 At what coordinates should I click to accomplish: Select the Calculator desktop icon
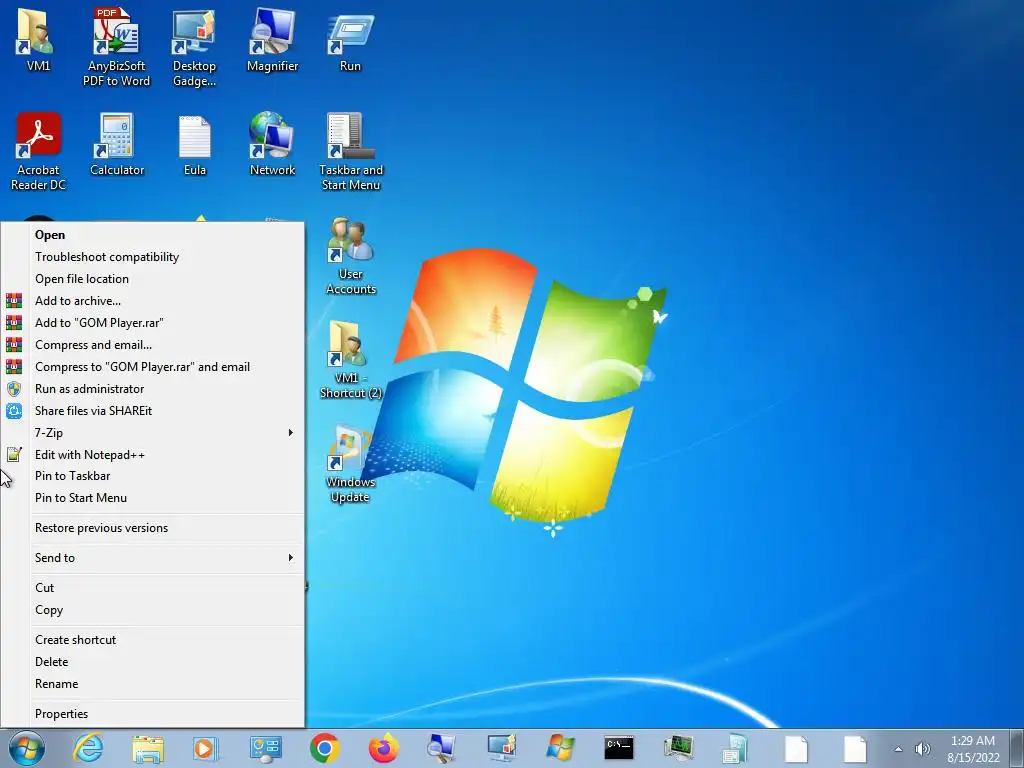pos(116,144)
